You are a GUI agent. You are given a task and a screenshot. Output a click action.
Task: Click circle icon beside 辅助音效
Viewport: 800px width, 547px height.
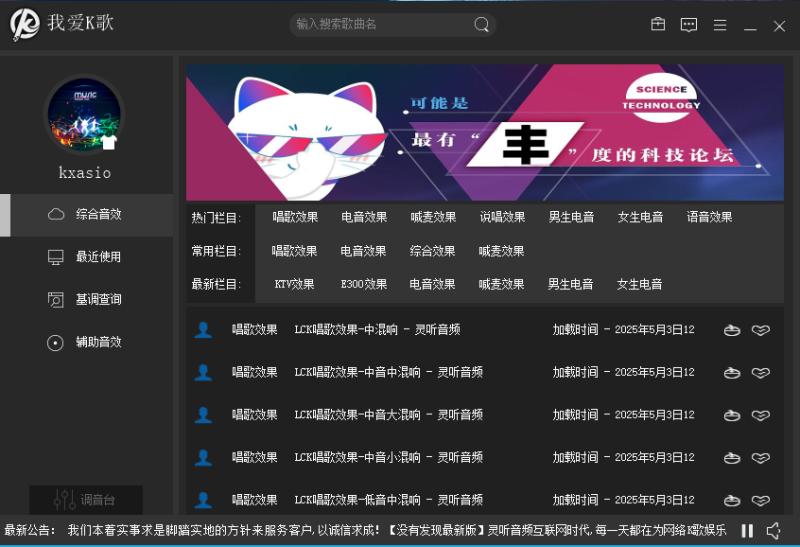pos(56,342)
